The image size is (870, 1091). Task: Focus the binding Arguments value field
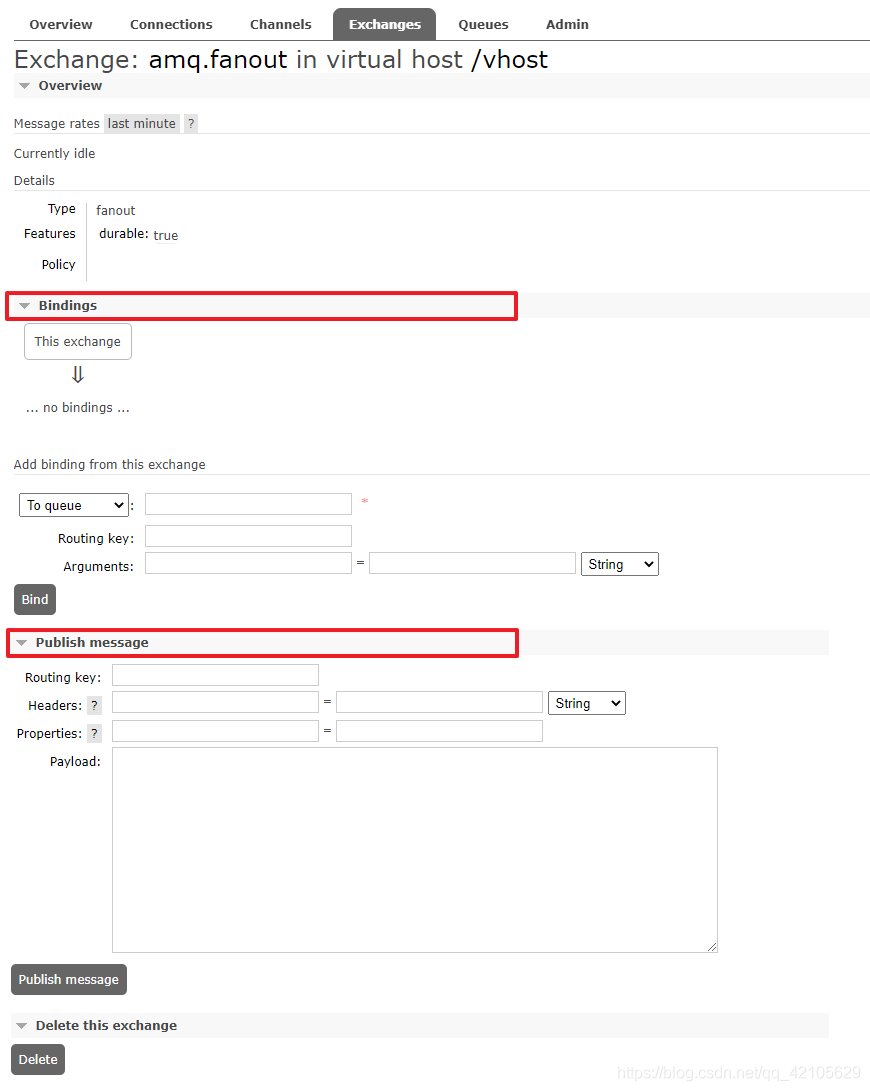tap(473, 563)
